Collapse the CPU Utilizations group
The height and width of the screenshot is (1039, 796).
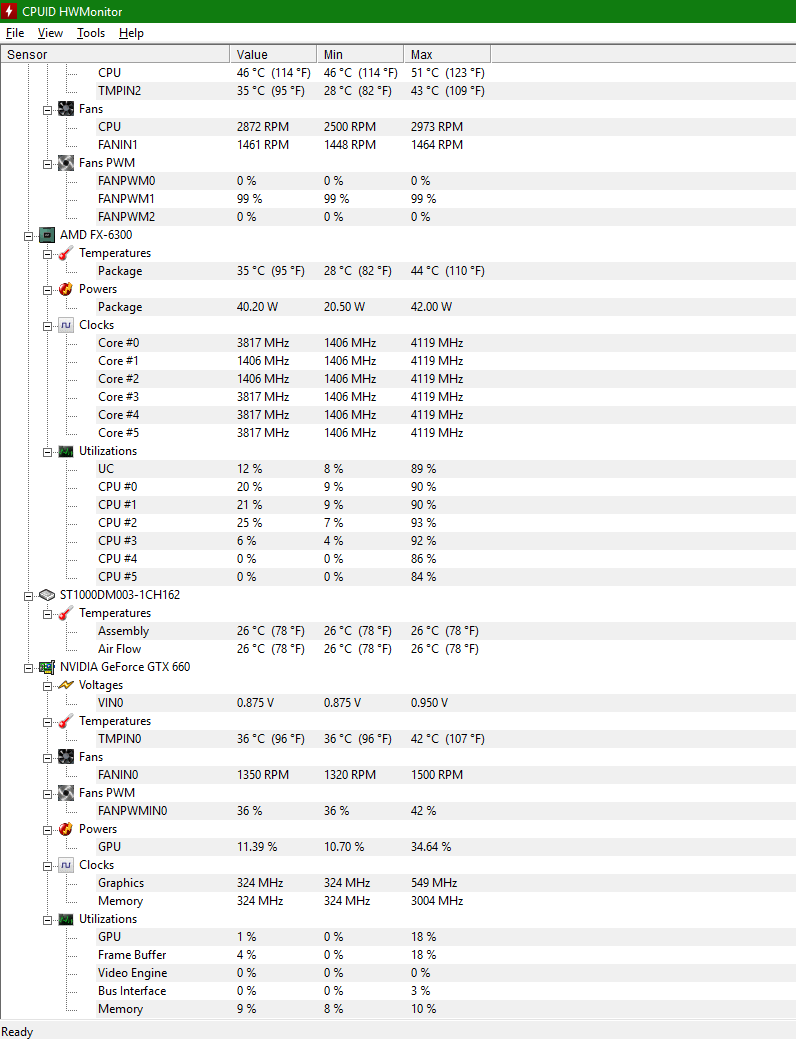pos(48,452)
